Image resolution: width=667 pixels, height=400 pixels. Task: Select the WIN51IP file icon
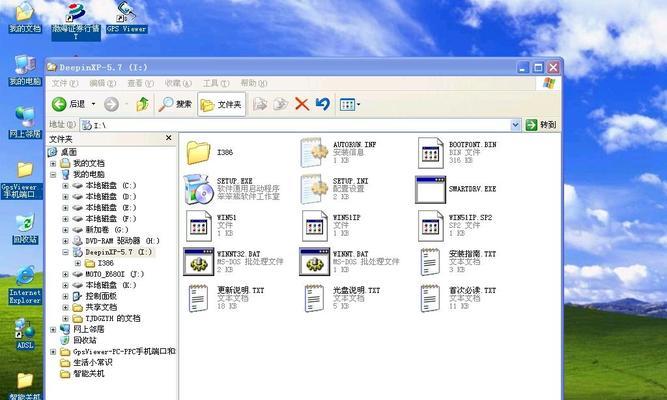click(x=314, y=226)
